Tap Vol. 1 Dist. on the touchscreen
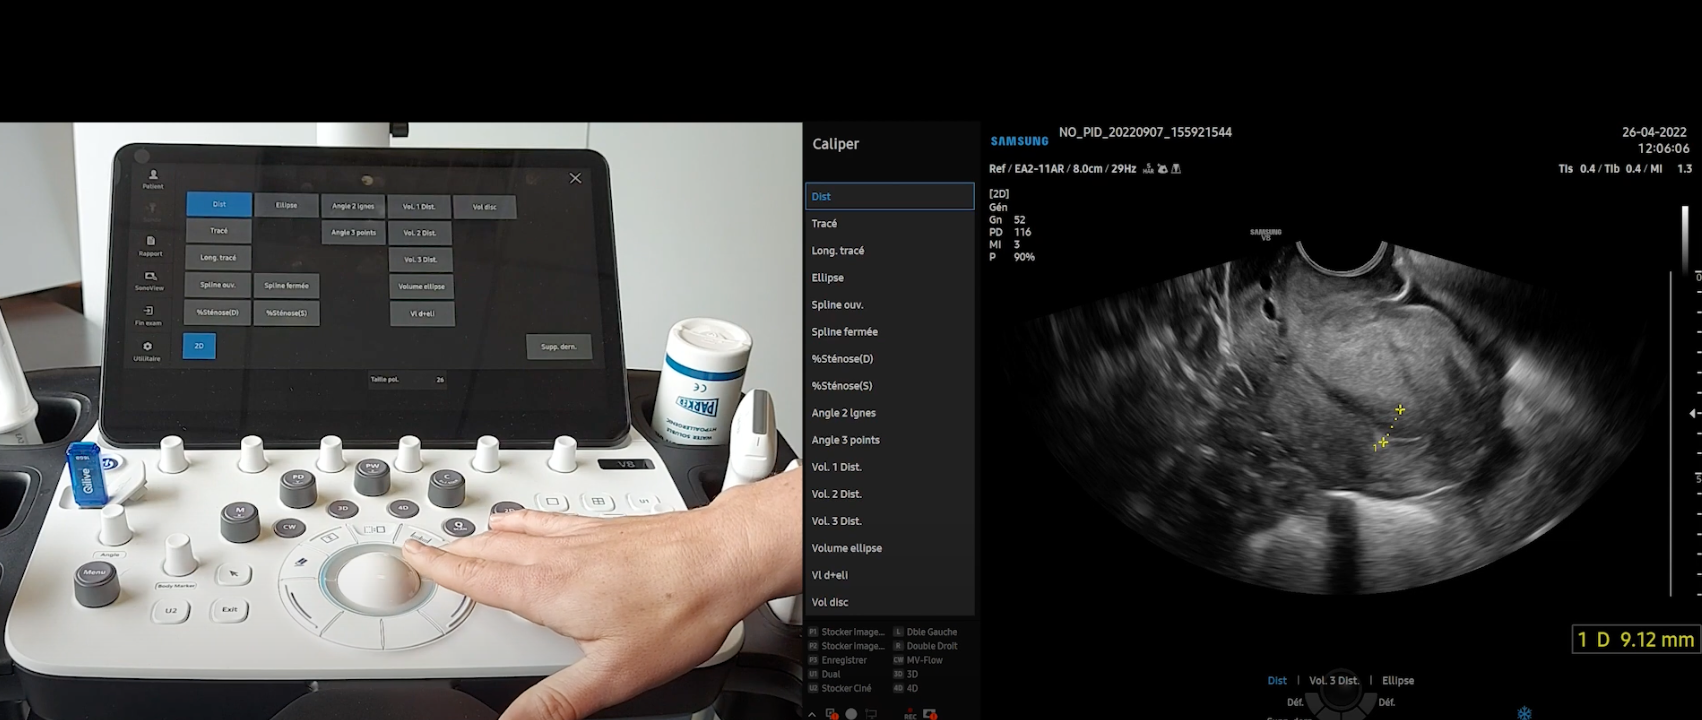Viewport: 1702px width, 720px height. [x=419, y=207]
